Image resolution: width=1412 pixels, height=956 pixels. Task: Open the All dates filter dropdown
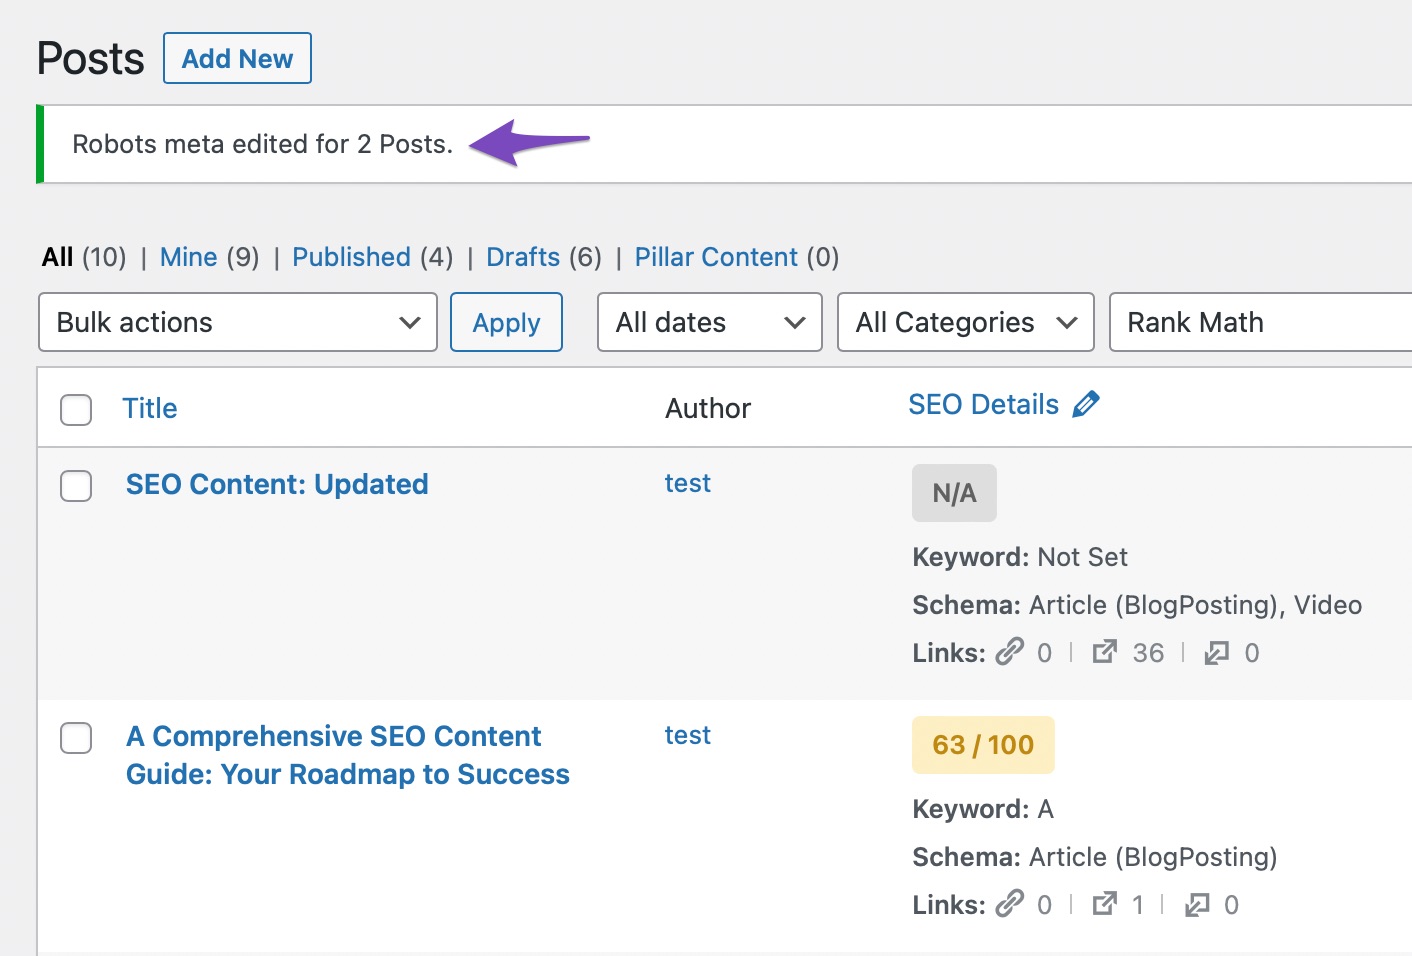point(710,322)
